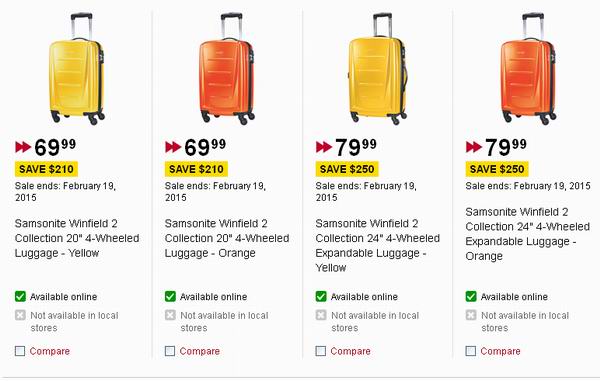This screenshot has height=381, width=600.
Task: Check Compare box for yellow 20" luggage
Action: [20, 351]
